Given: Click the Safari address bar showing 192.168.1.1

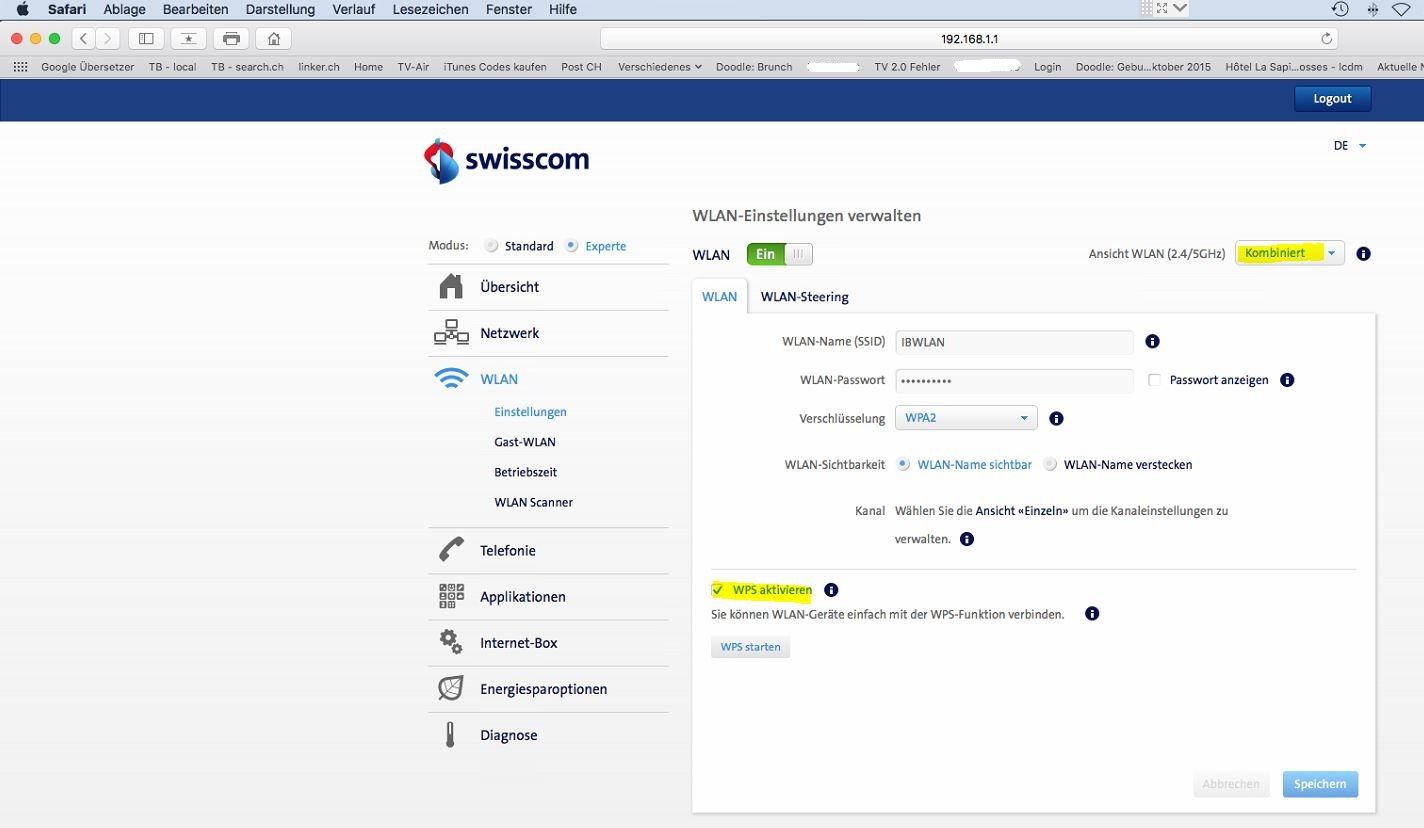Looking at the screenshot, I should tap(970, 39).
